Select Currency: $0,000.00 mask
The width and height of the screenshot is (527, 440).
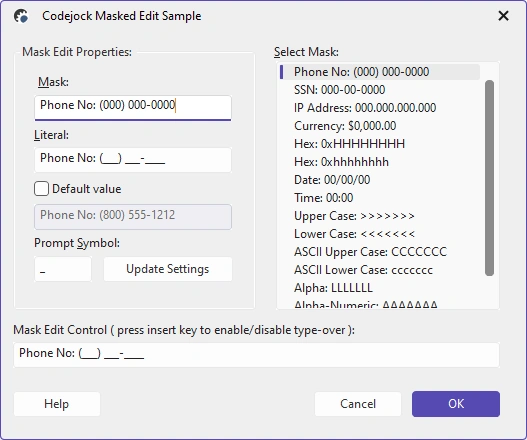(x=380, y=126)
